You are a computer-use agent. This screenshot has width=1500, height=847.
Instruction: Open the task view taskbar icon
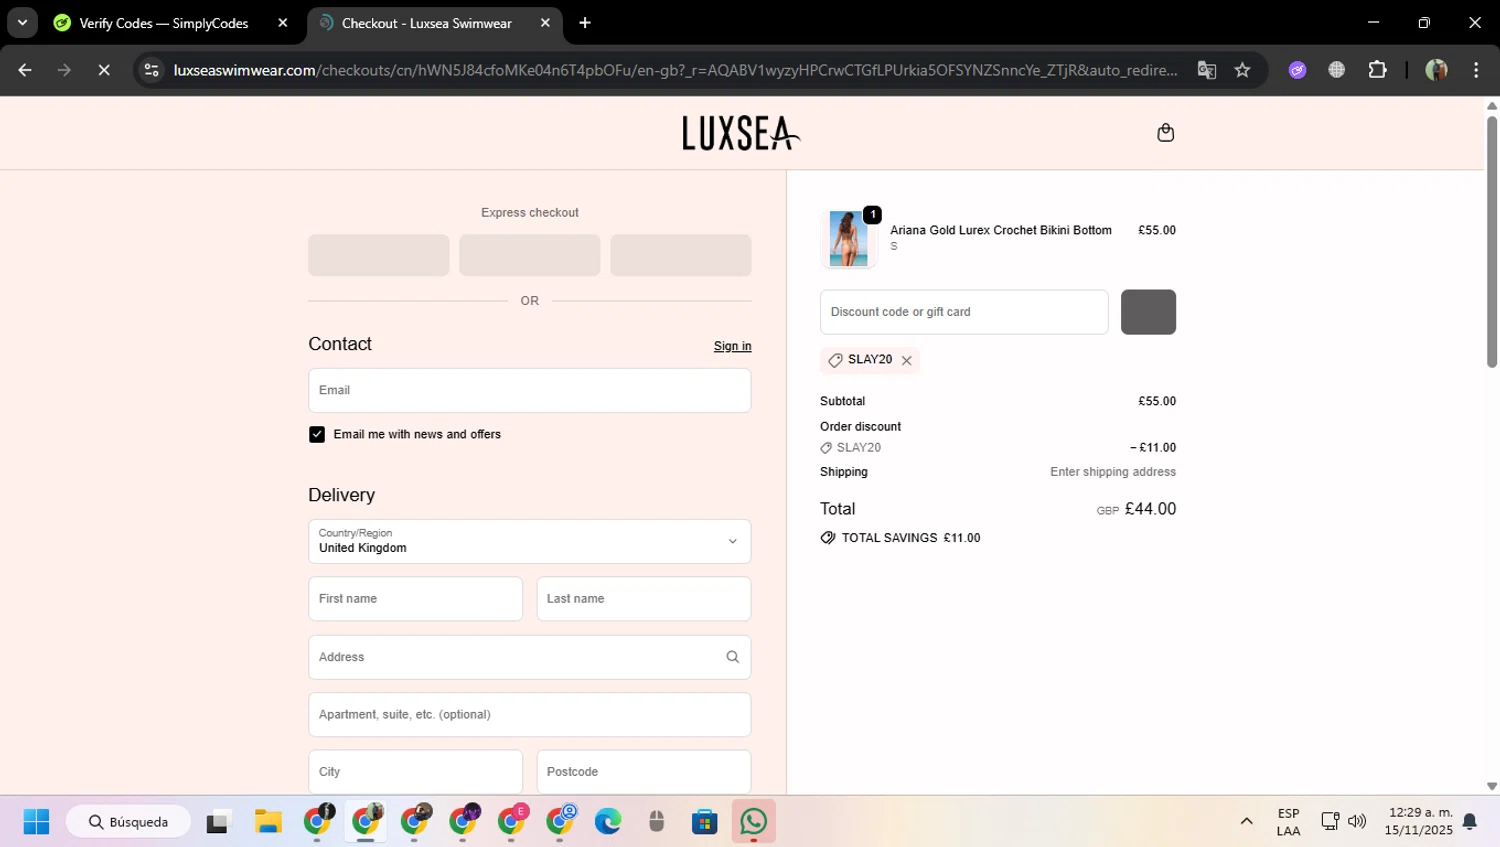218,822
